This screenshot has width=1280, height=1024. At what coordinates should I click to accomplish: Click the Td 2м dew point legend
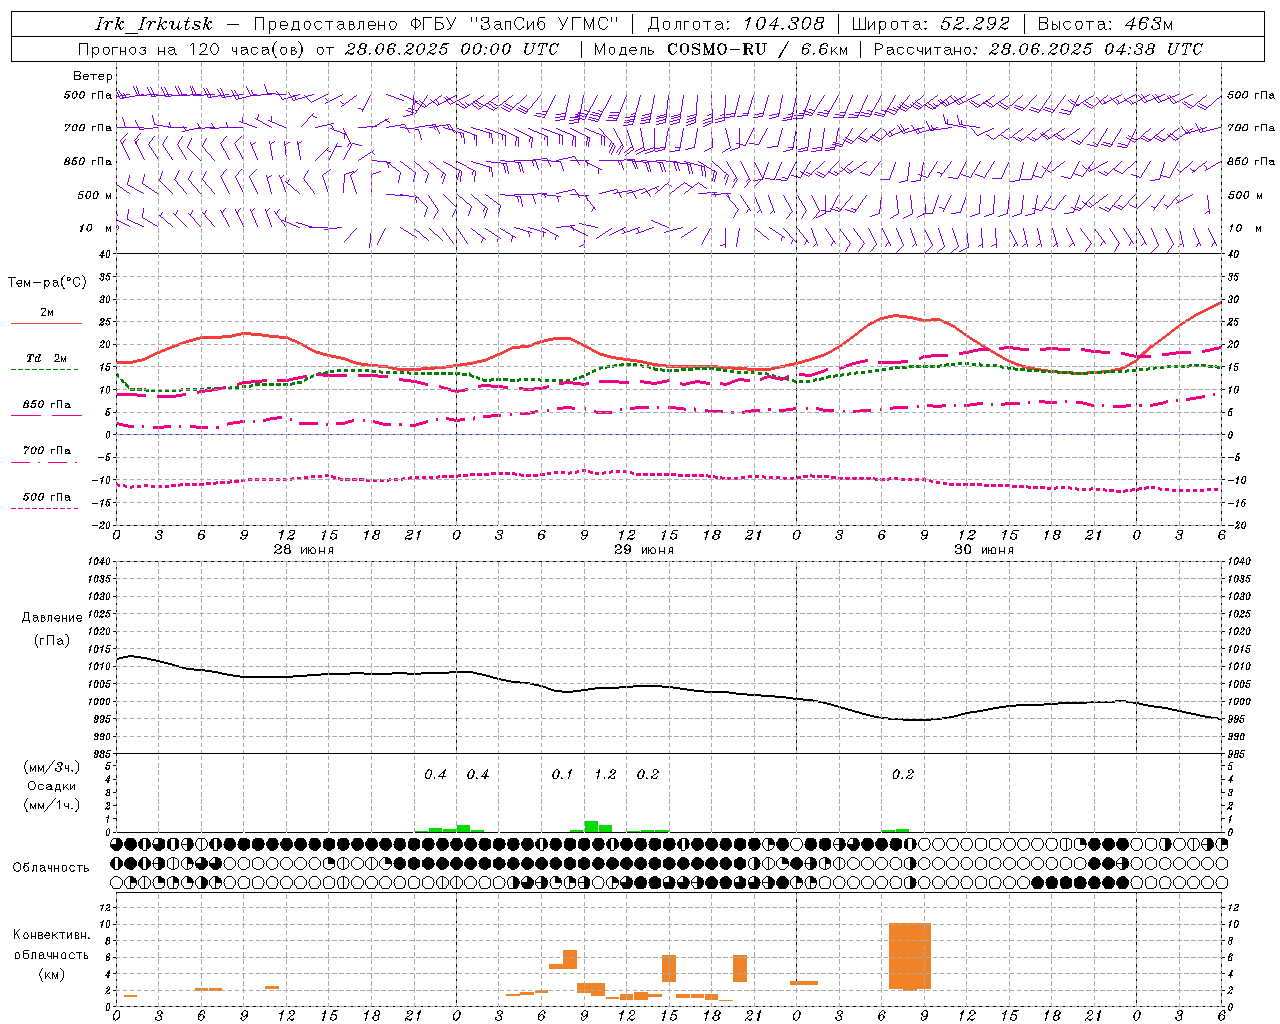(46, 362)
